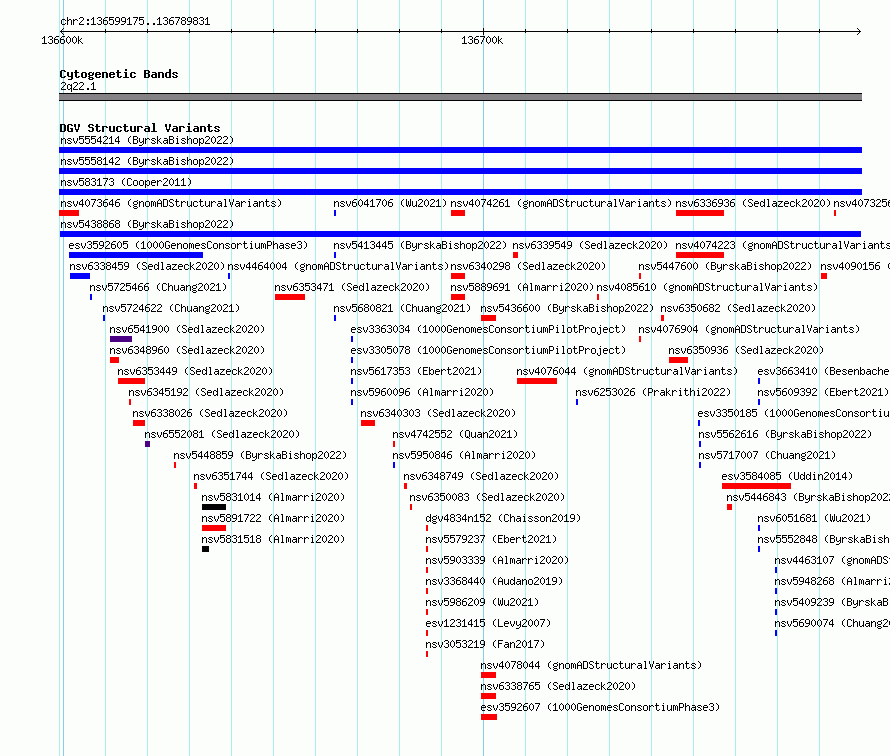Click esv1231415 (Levy2007) label

coord(488,623)
